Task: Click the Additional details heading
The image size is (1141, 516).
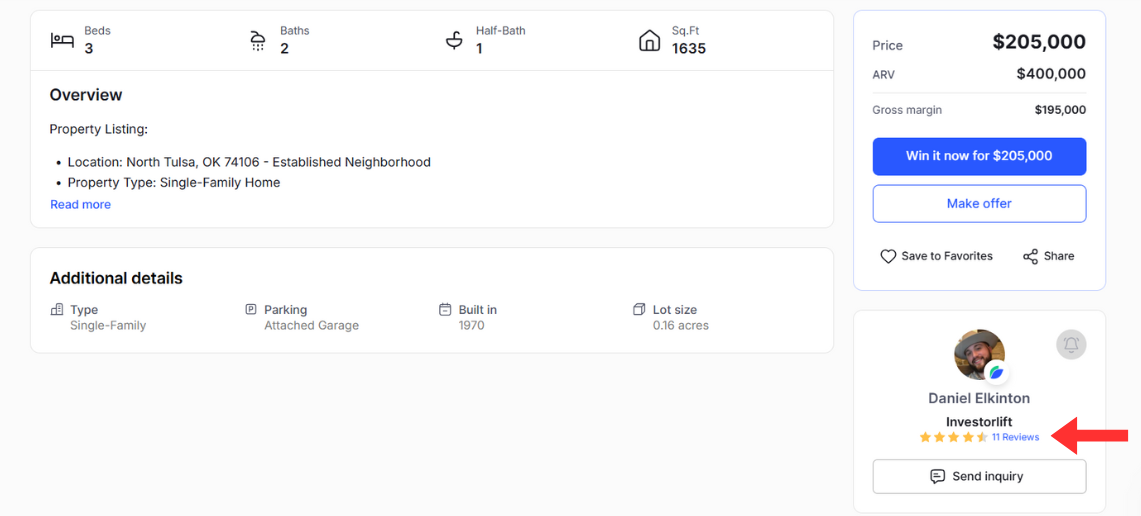Action: [x=116, y=278]
